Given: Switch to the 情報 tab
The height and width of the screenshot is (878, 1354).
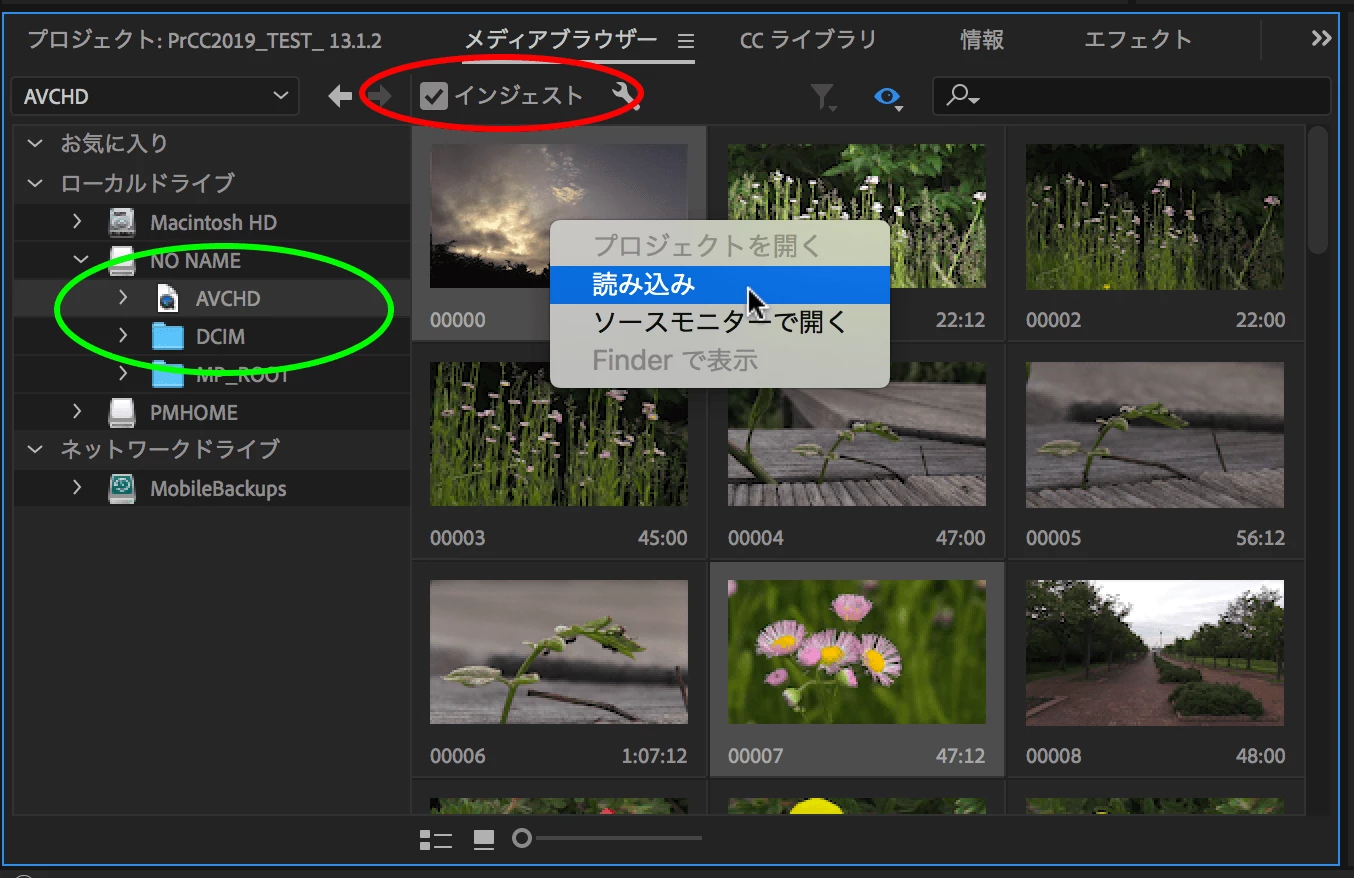Looking at the screenshot, I should (x=982, y=40).
